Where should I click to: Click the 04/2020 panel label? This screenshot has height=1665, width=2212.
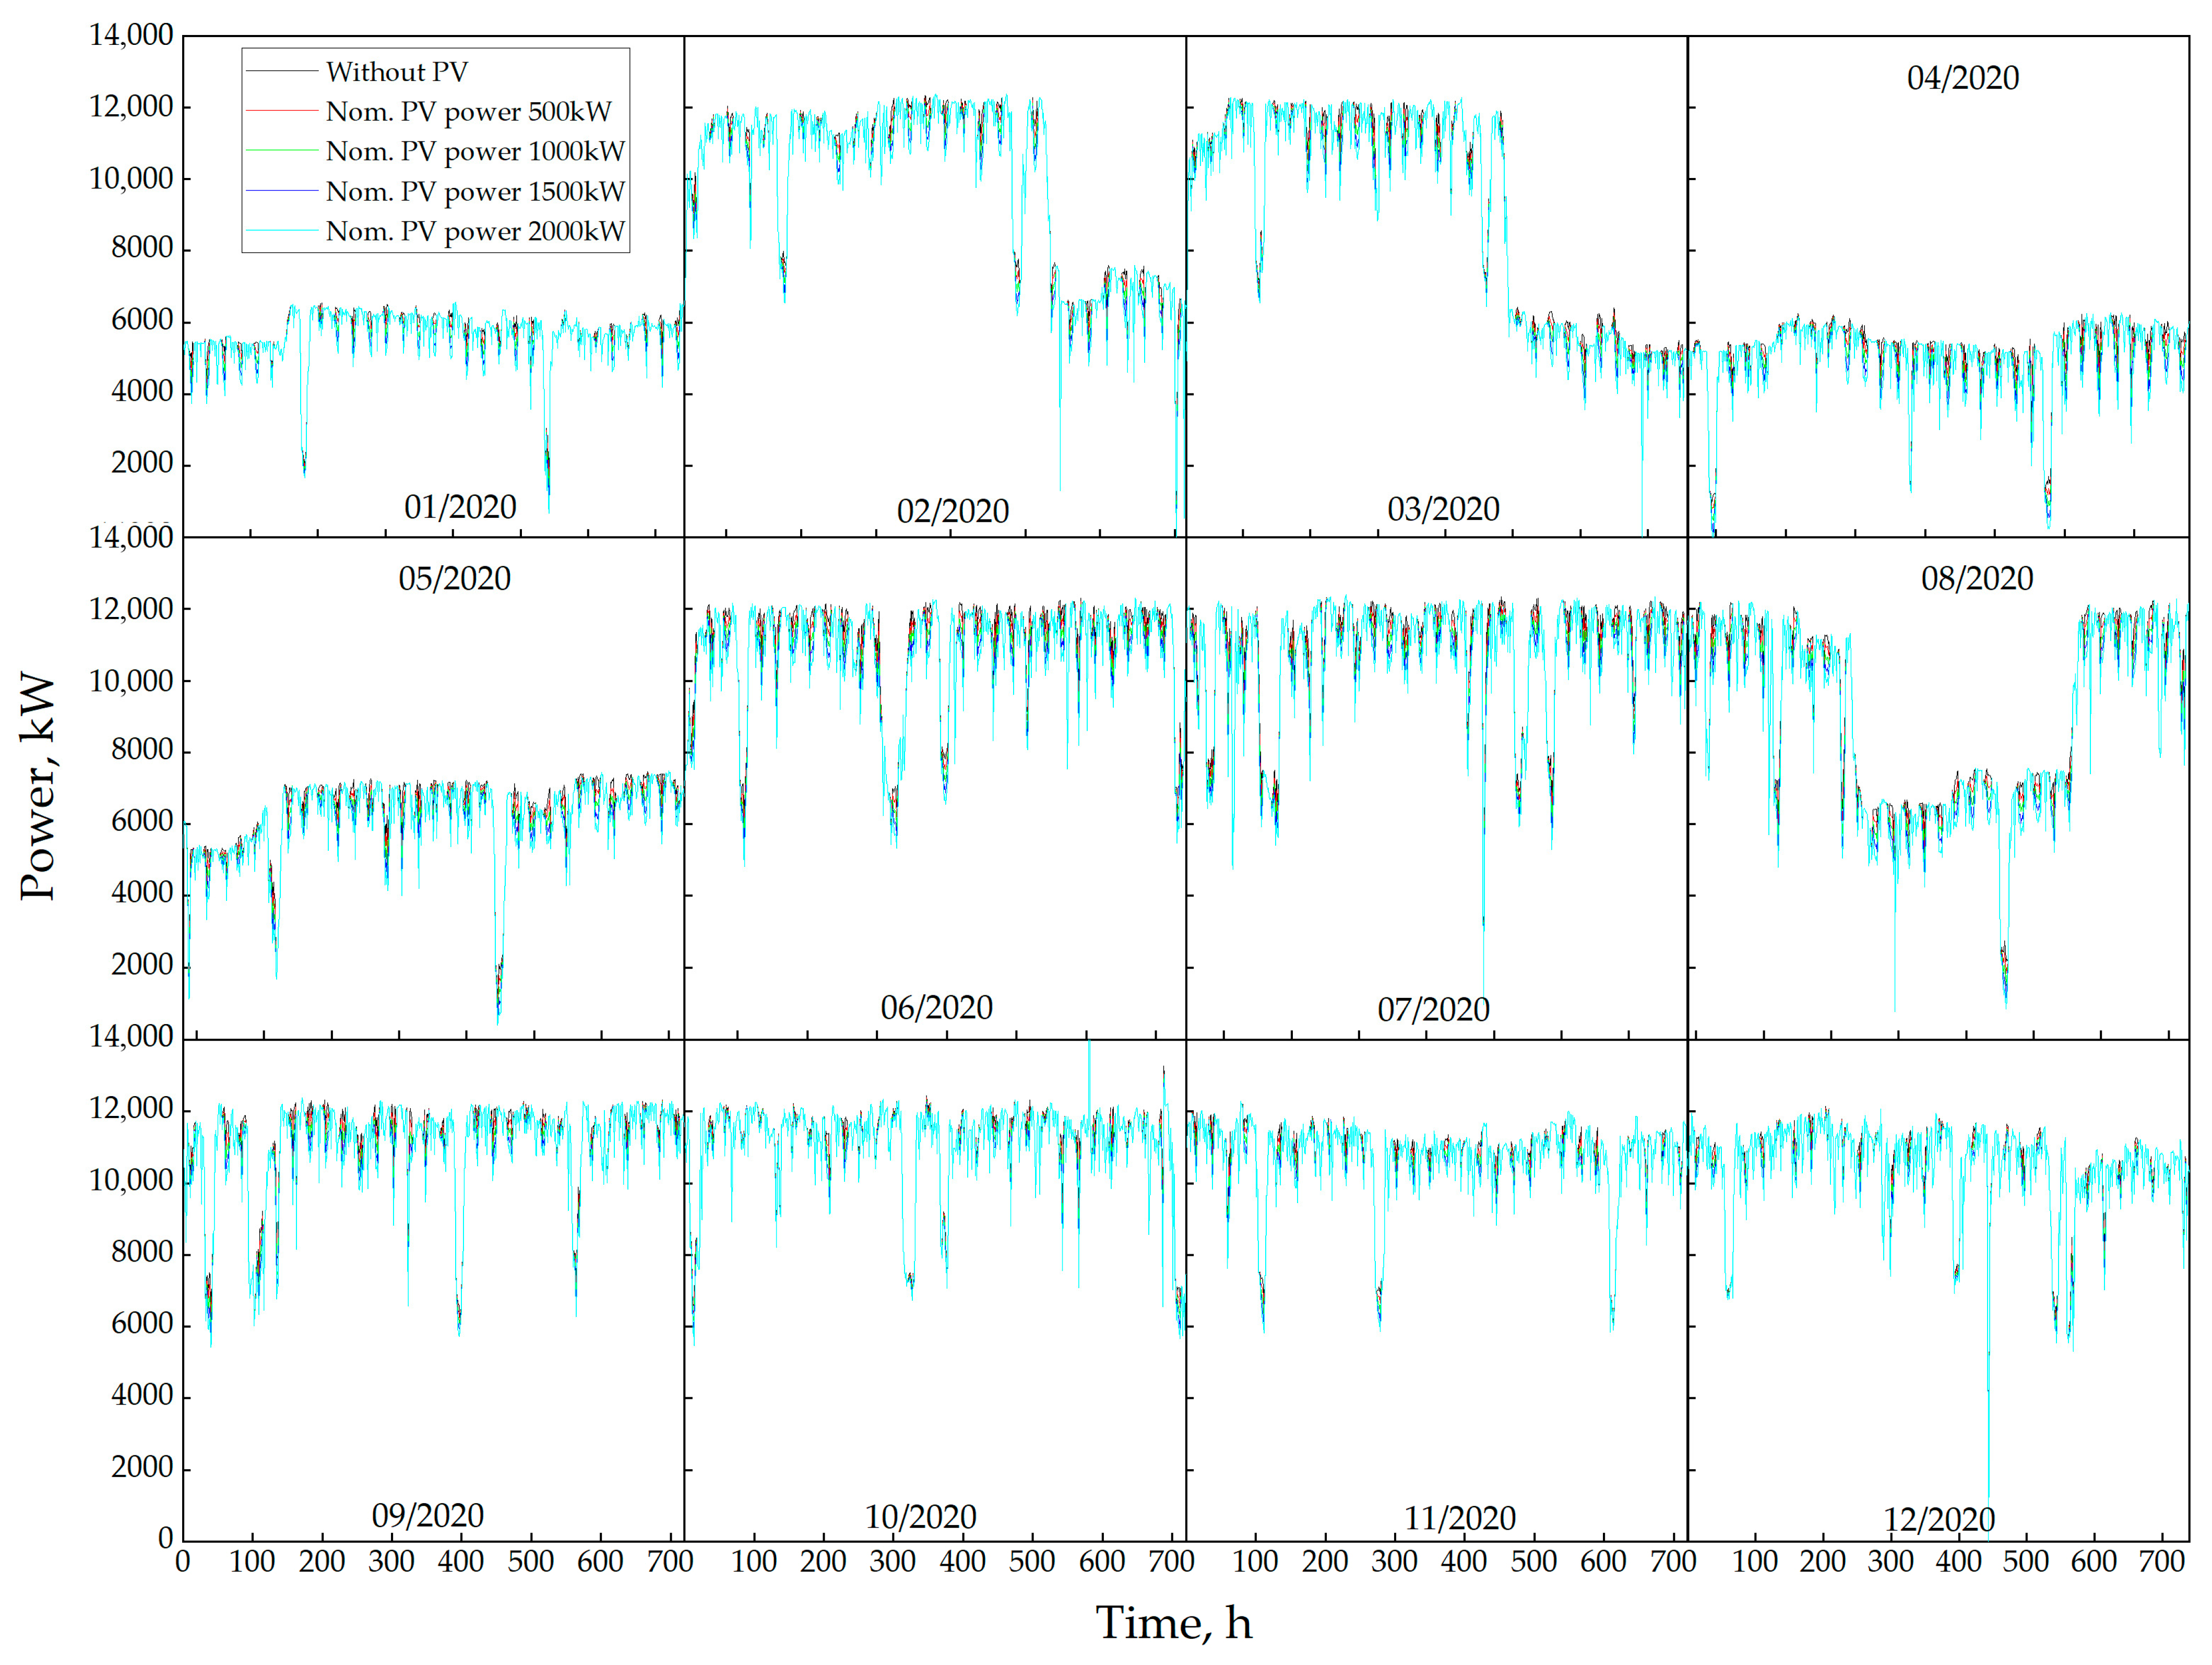pos(1962,78)
